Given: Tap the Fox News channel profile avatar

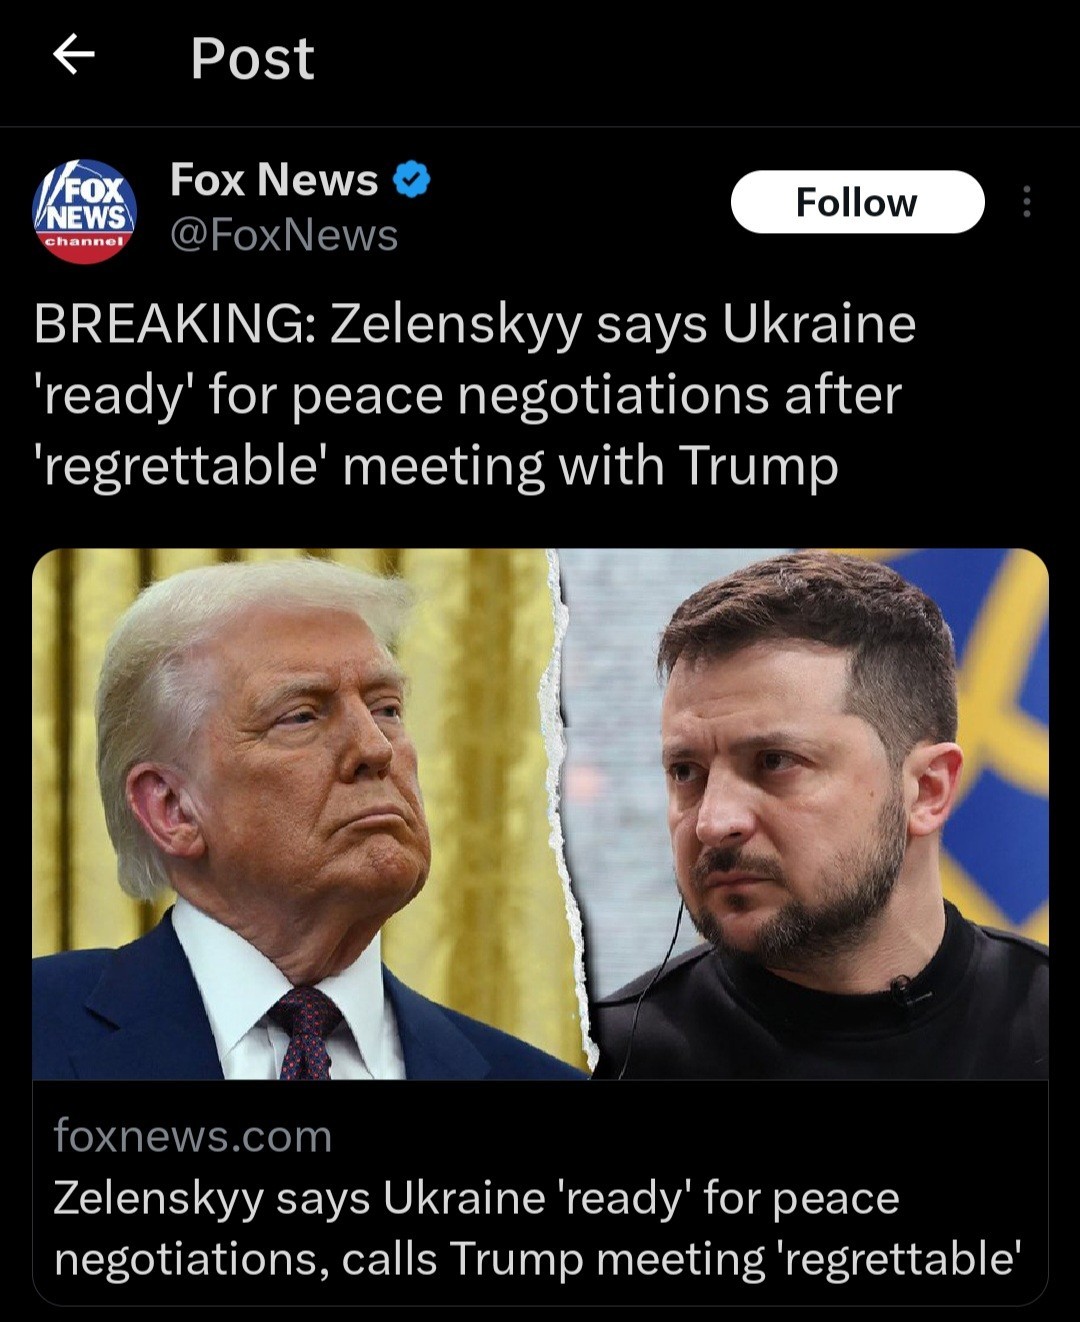Looking at the screenshot, I should click(x=85, y=211).
